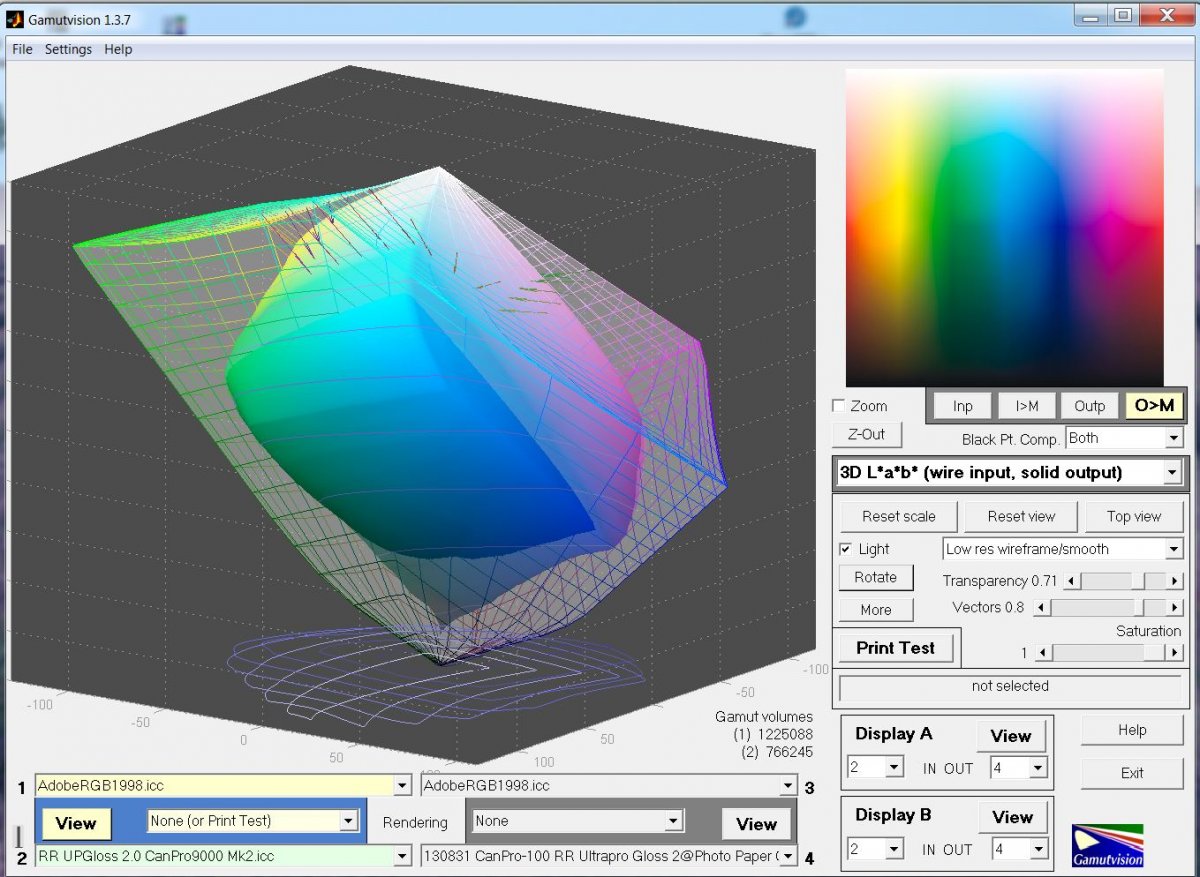Choose the I>M display mode
1200x877 pixels.
[1026, 405]
